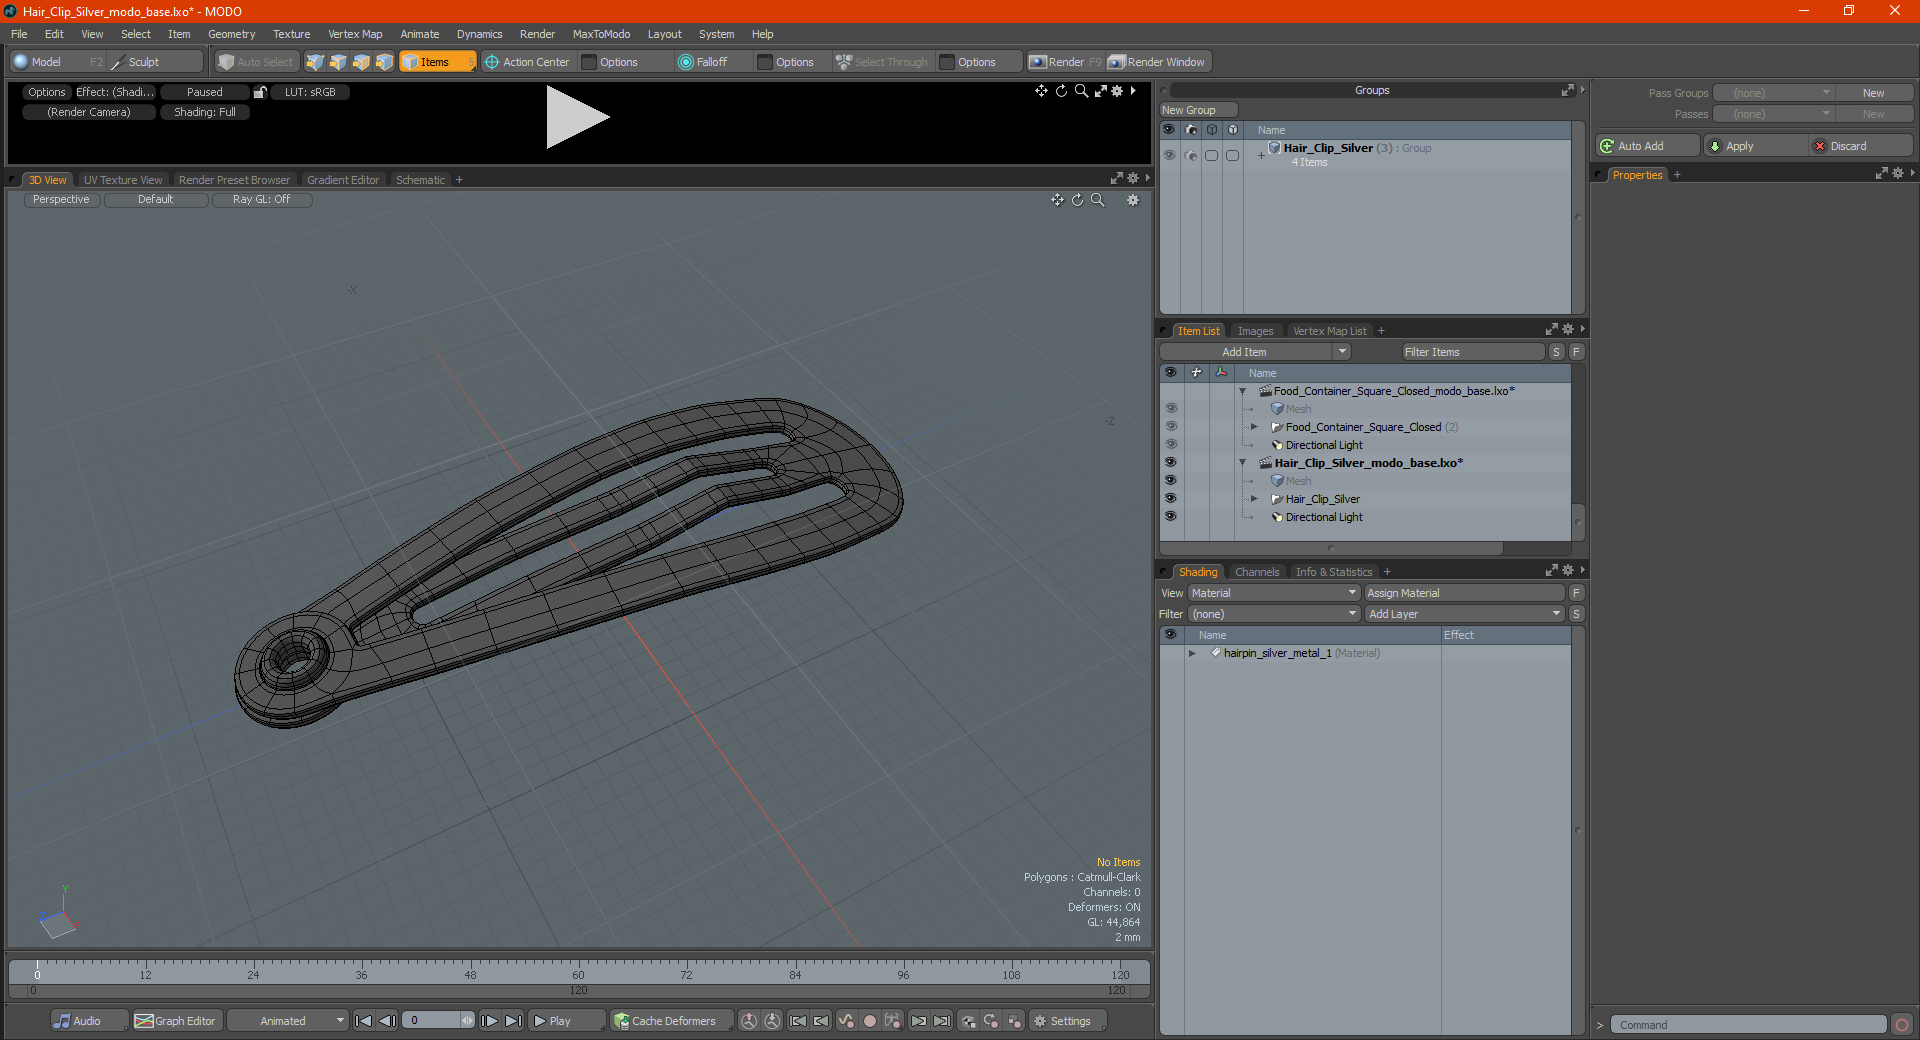Expand Hair_Clip_Silver item in Item List
Screen dimensions: 1920x1040
(1255, 499)
